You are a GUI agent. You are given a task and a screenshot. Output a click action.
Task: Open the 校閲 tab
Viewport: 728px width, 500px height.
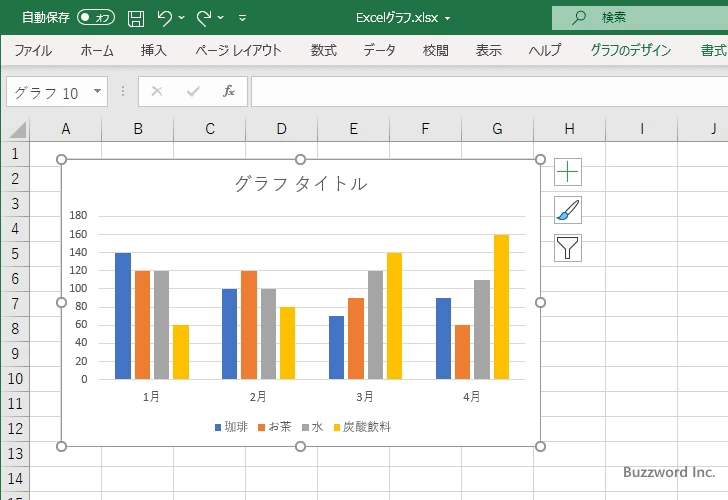(x=436, y=50)
